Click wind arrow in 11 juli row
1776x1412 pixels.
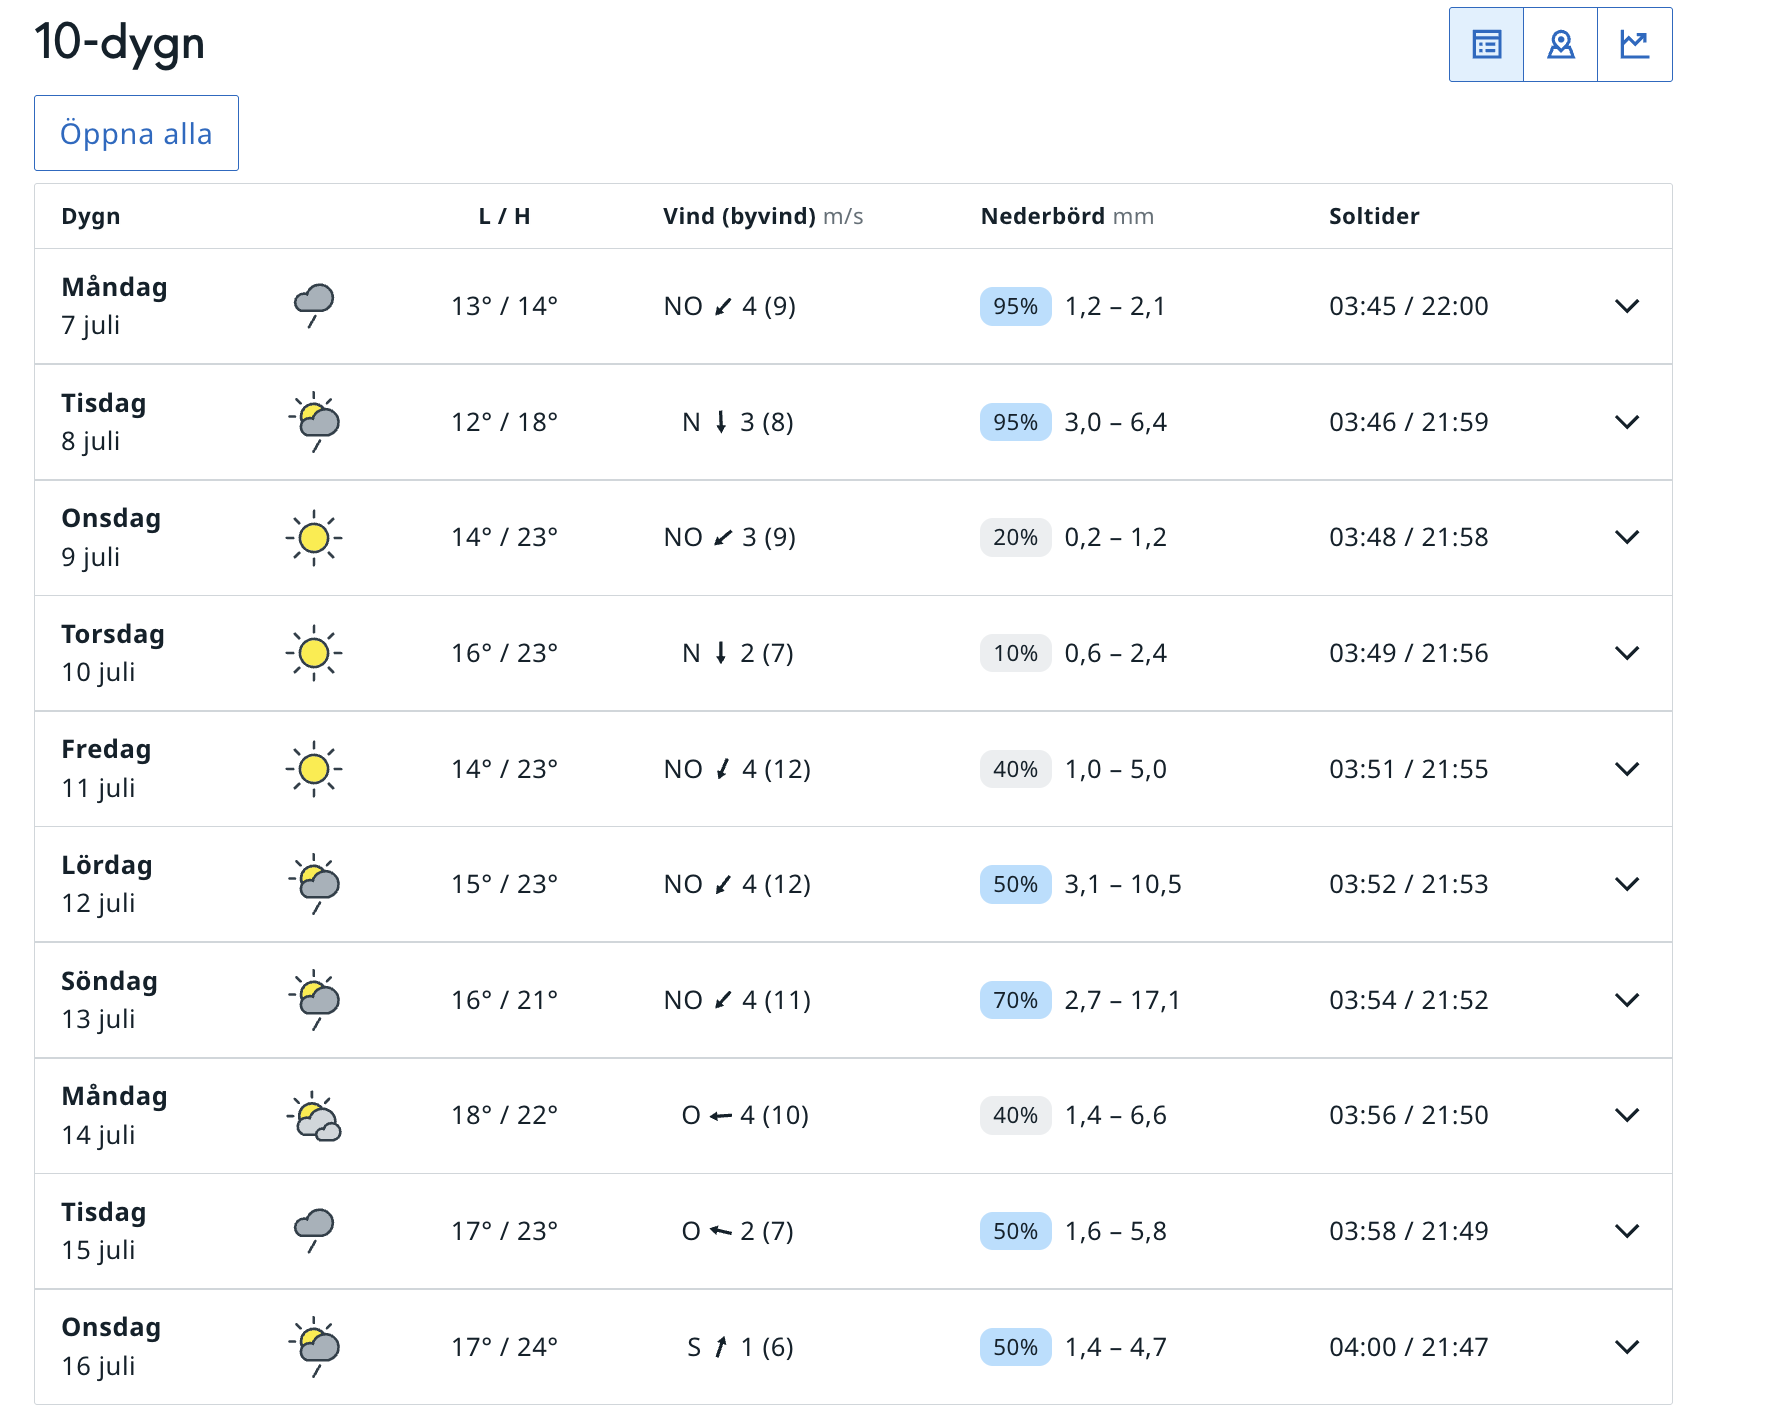pos(723,769)
